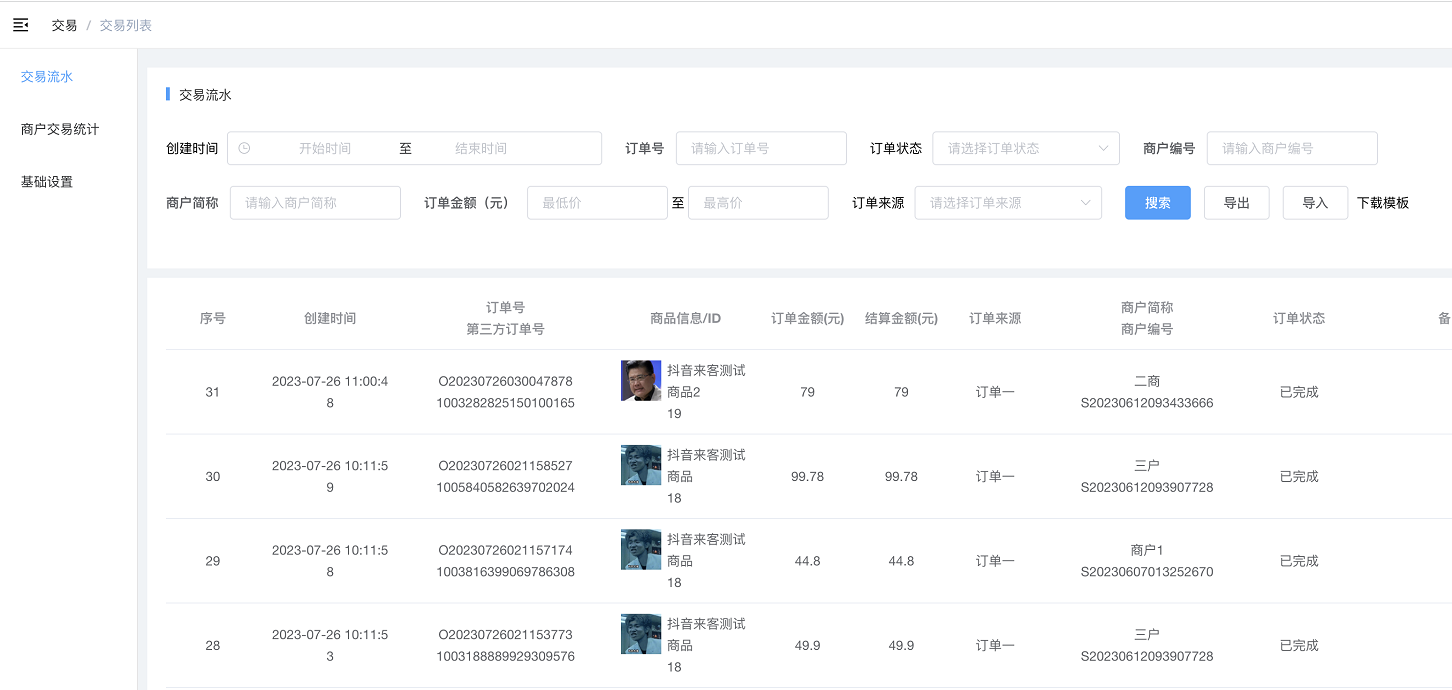Click product image for order row 29
Screen dimensions: 1452x690
(x=641, y=549)
